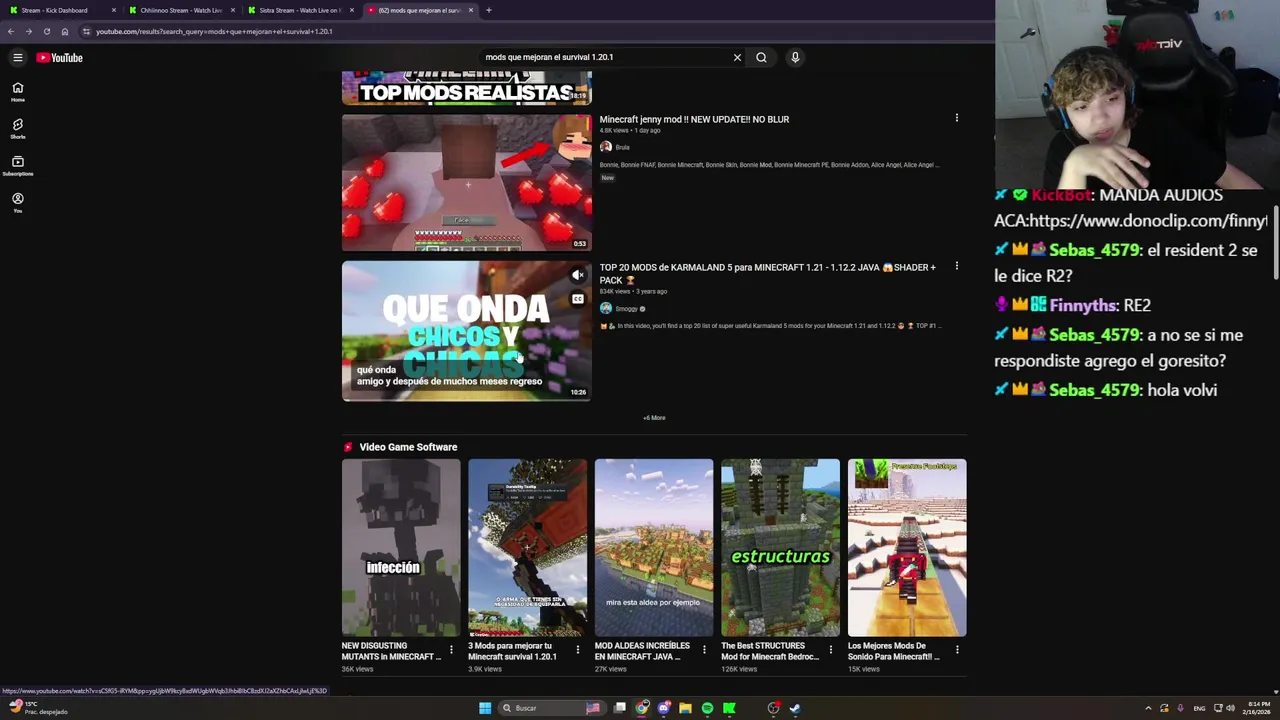Open The Best STRUCTURES Mod title
The image size is (1280, 720).
click(770, 651)
